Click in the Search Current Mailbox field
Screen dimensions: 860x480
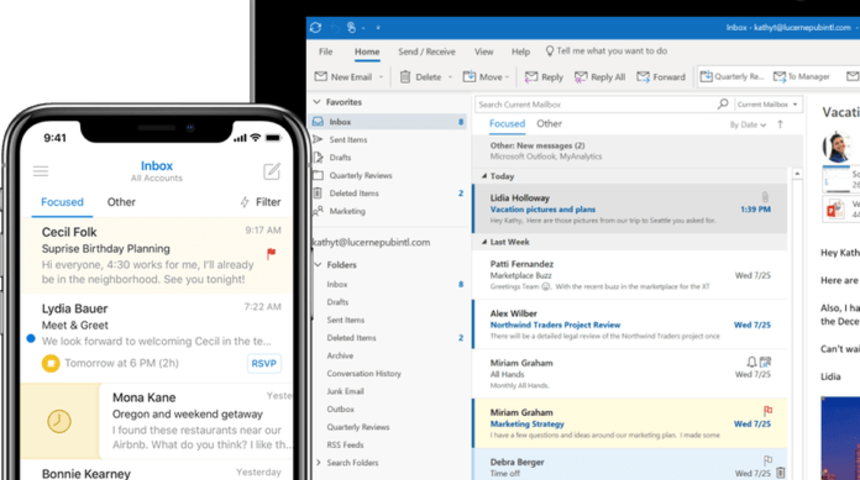click(596, 104)
